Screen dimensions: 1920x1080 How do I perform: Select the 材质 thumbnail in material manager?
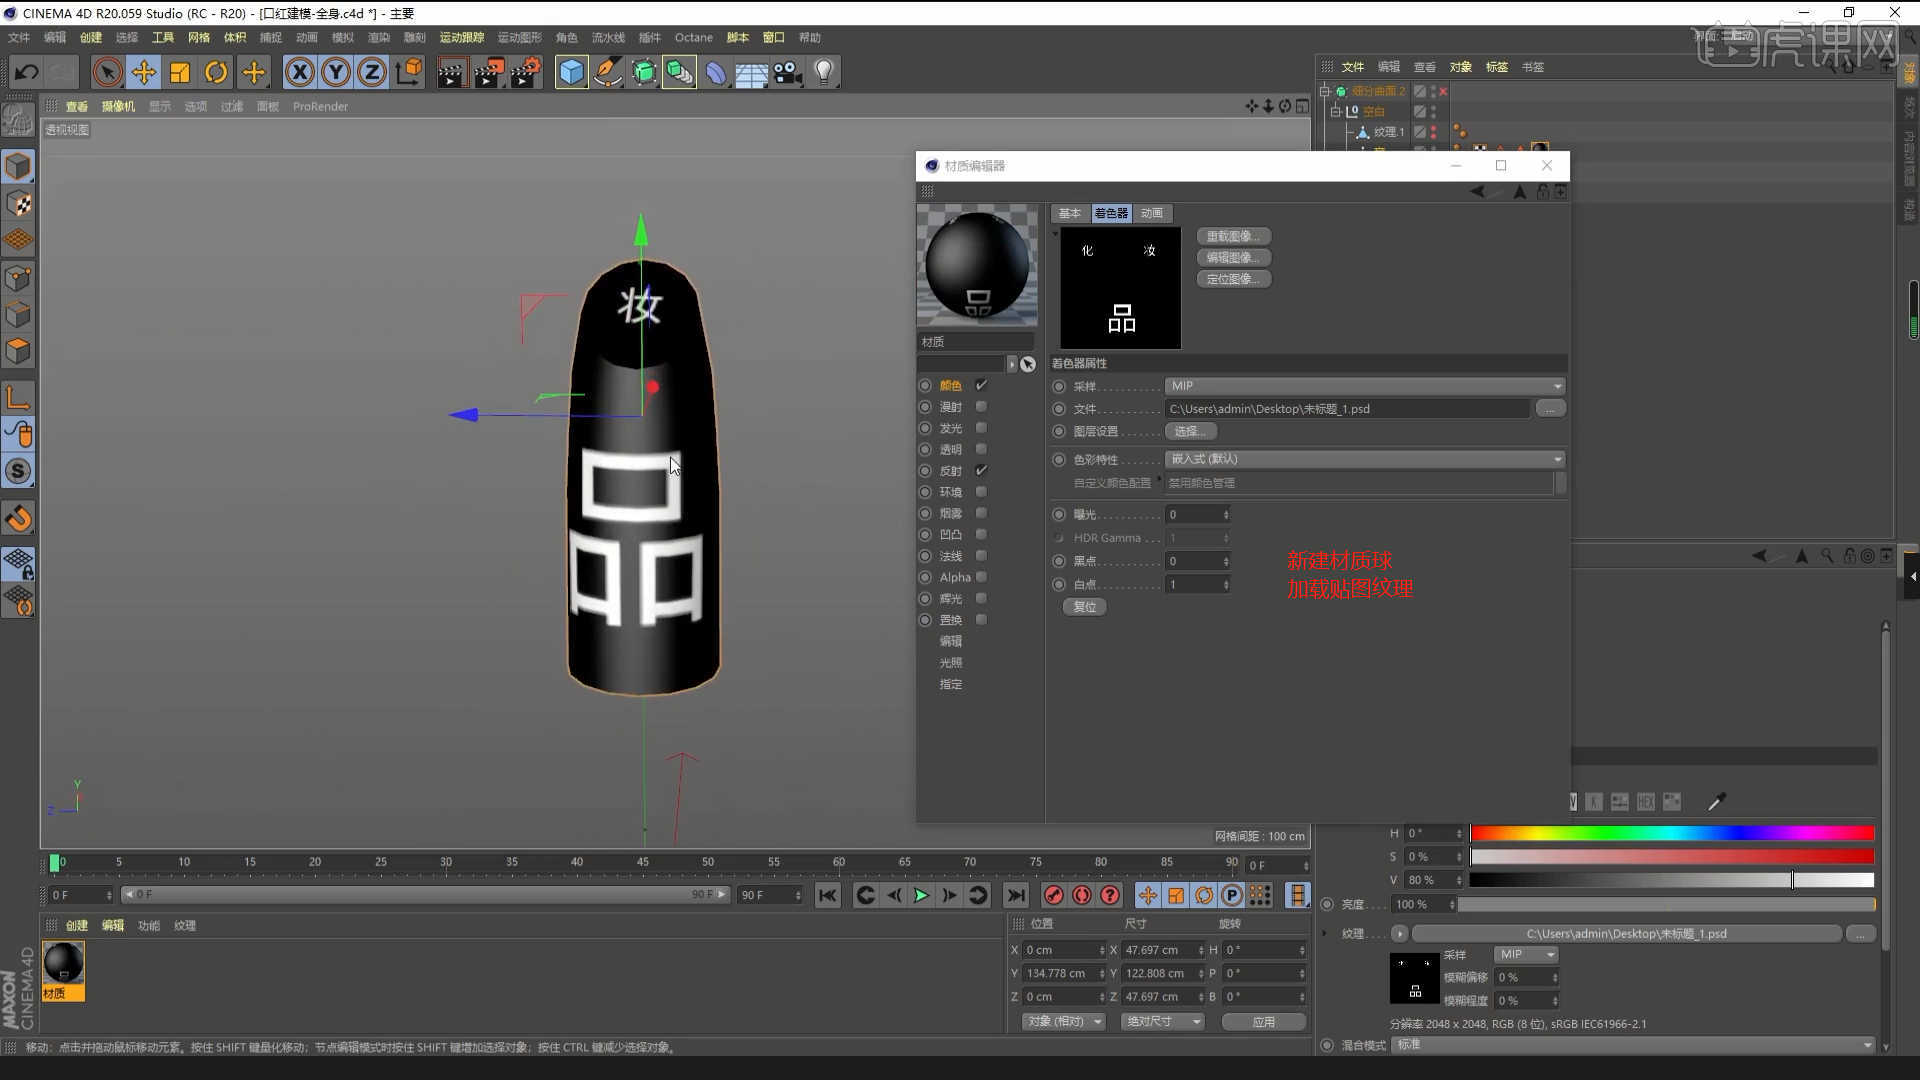[x=63, y=971]
